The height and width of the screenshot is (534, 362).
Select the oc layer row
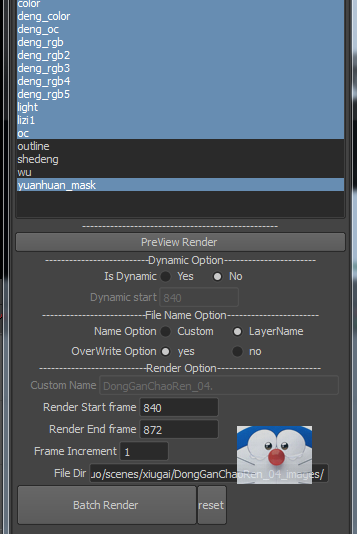click(180, 133)
